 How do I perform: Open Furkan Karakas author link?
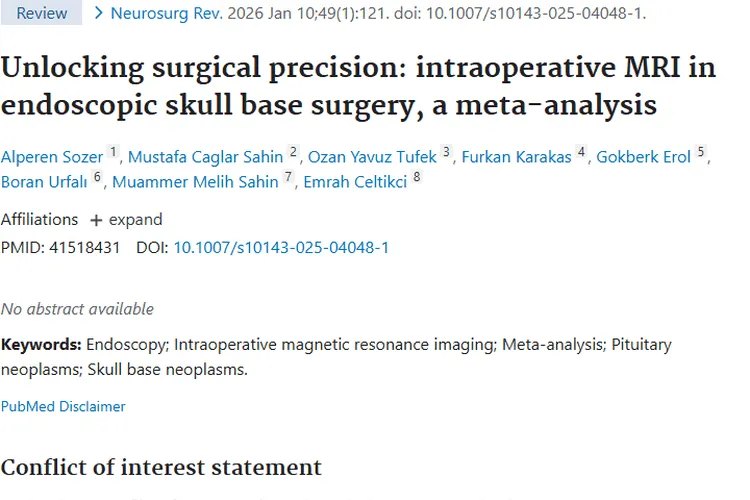click(517, 157)
